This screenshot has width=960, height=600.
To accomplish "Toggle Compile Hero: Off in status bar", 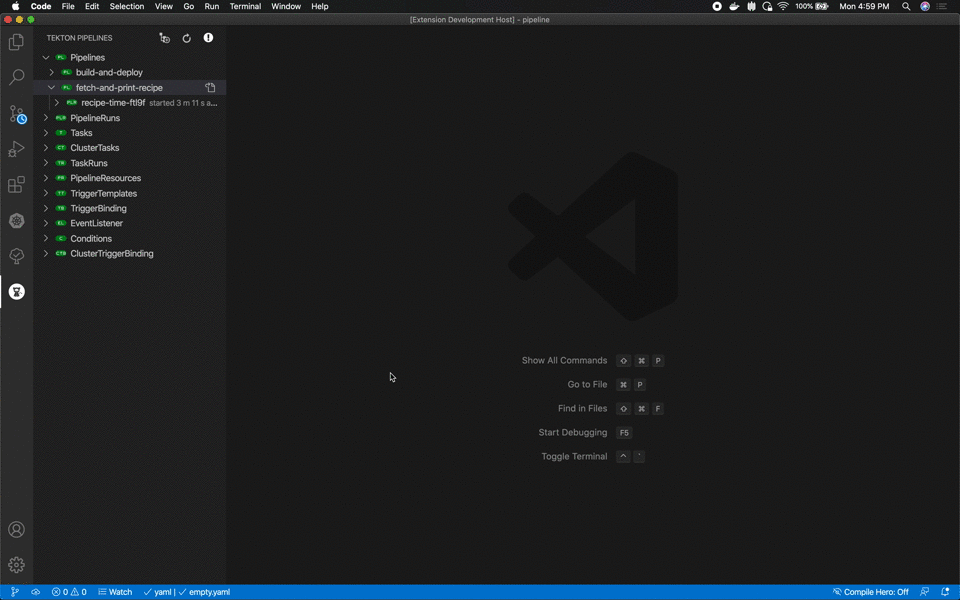I will coord(870,592).
